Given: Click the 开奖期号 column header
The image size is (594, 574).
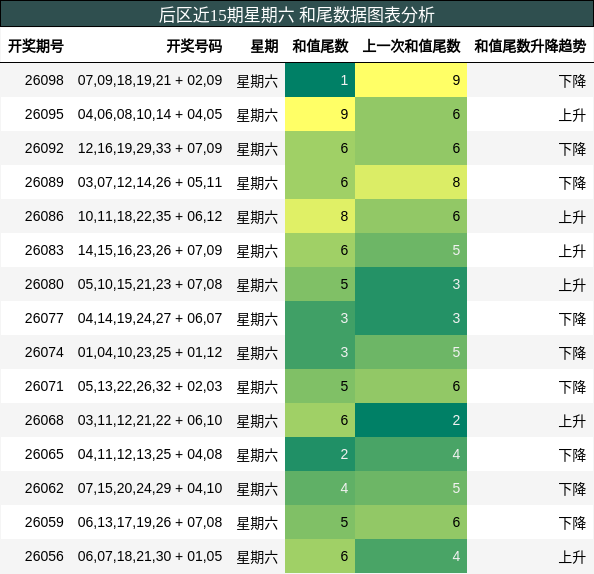Looking at the screenshot, I should (36, 46).
